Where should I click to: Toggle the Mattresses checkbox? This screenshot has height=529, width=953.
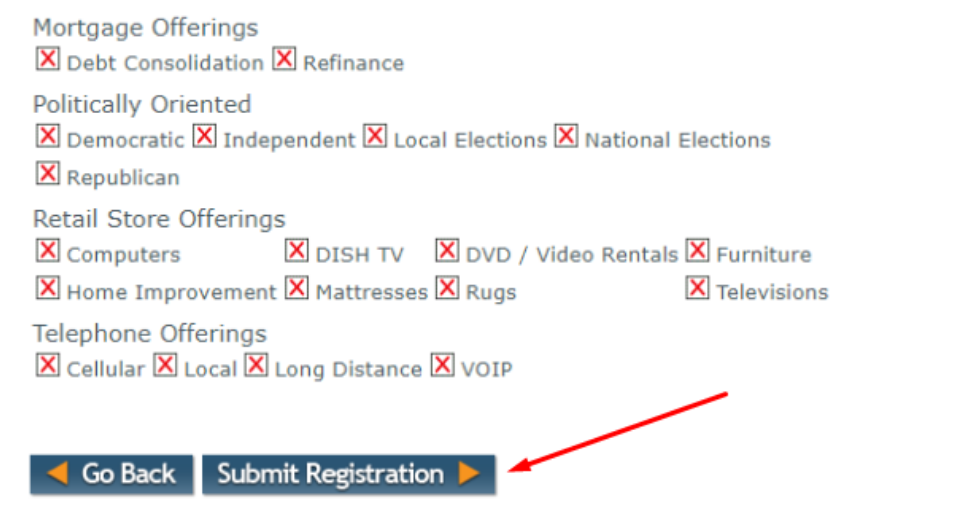[296, 289]
